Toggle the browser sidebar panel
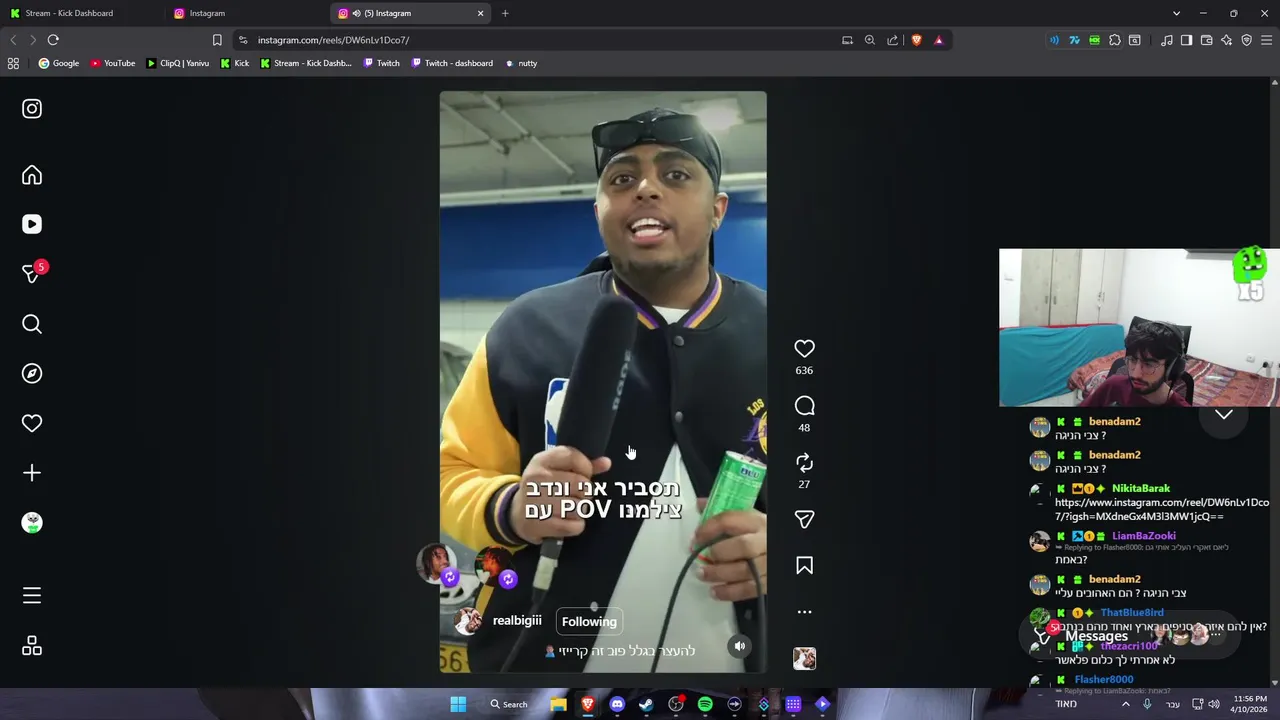 pyautogui.click(x=1186, y=40)
